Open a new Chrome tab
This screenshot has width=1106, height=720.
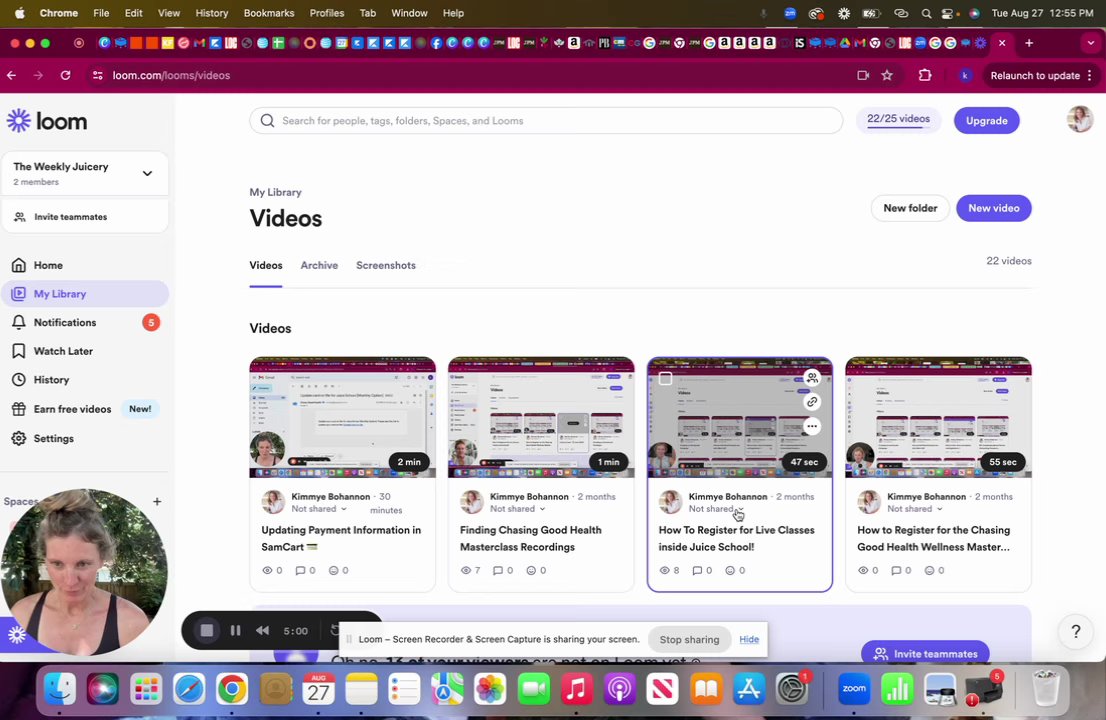click(1029, 43)
